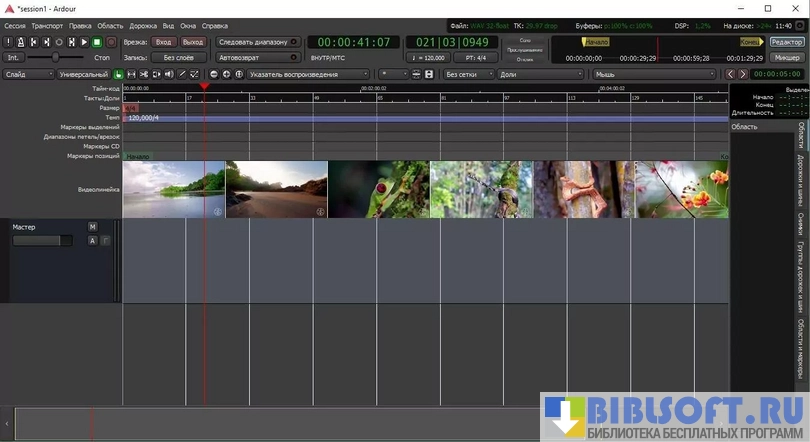Click the red frog video thumbnail
Image resolution: width=810 pixels, height=442 pixels.
coord(379,189)
